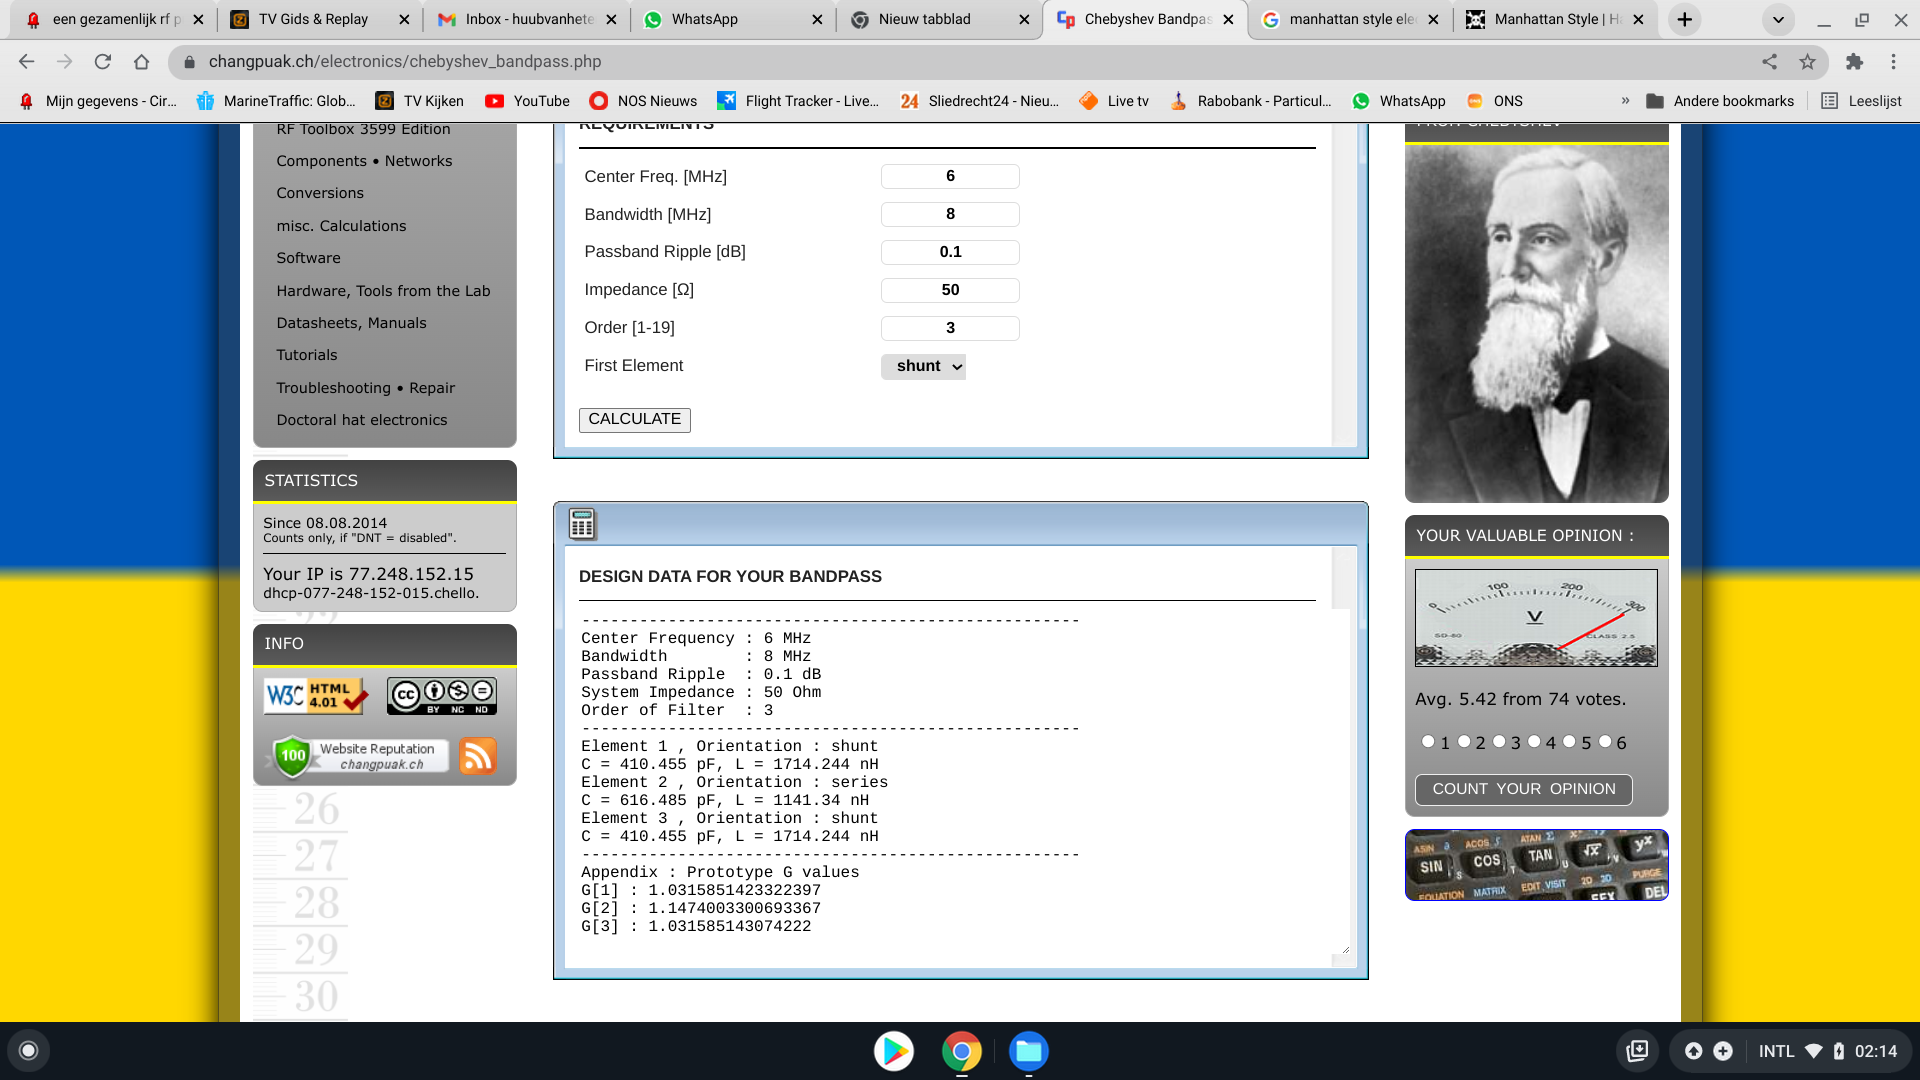This screenshot has height=1080, width=1920.
Task: Open the Conversions menu item
Action: [x=320, y=193]
